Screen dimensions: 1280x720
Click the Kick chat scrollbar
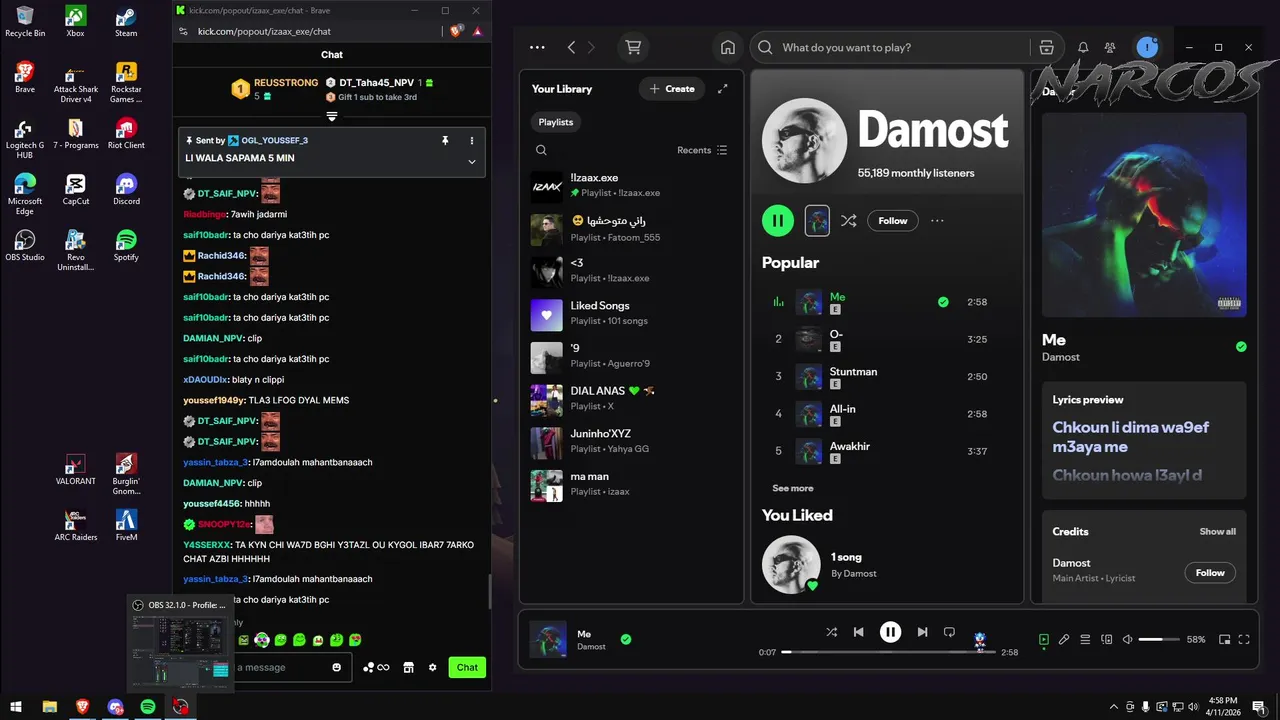pyautogui.click(x=489, y=592)
